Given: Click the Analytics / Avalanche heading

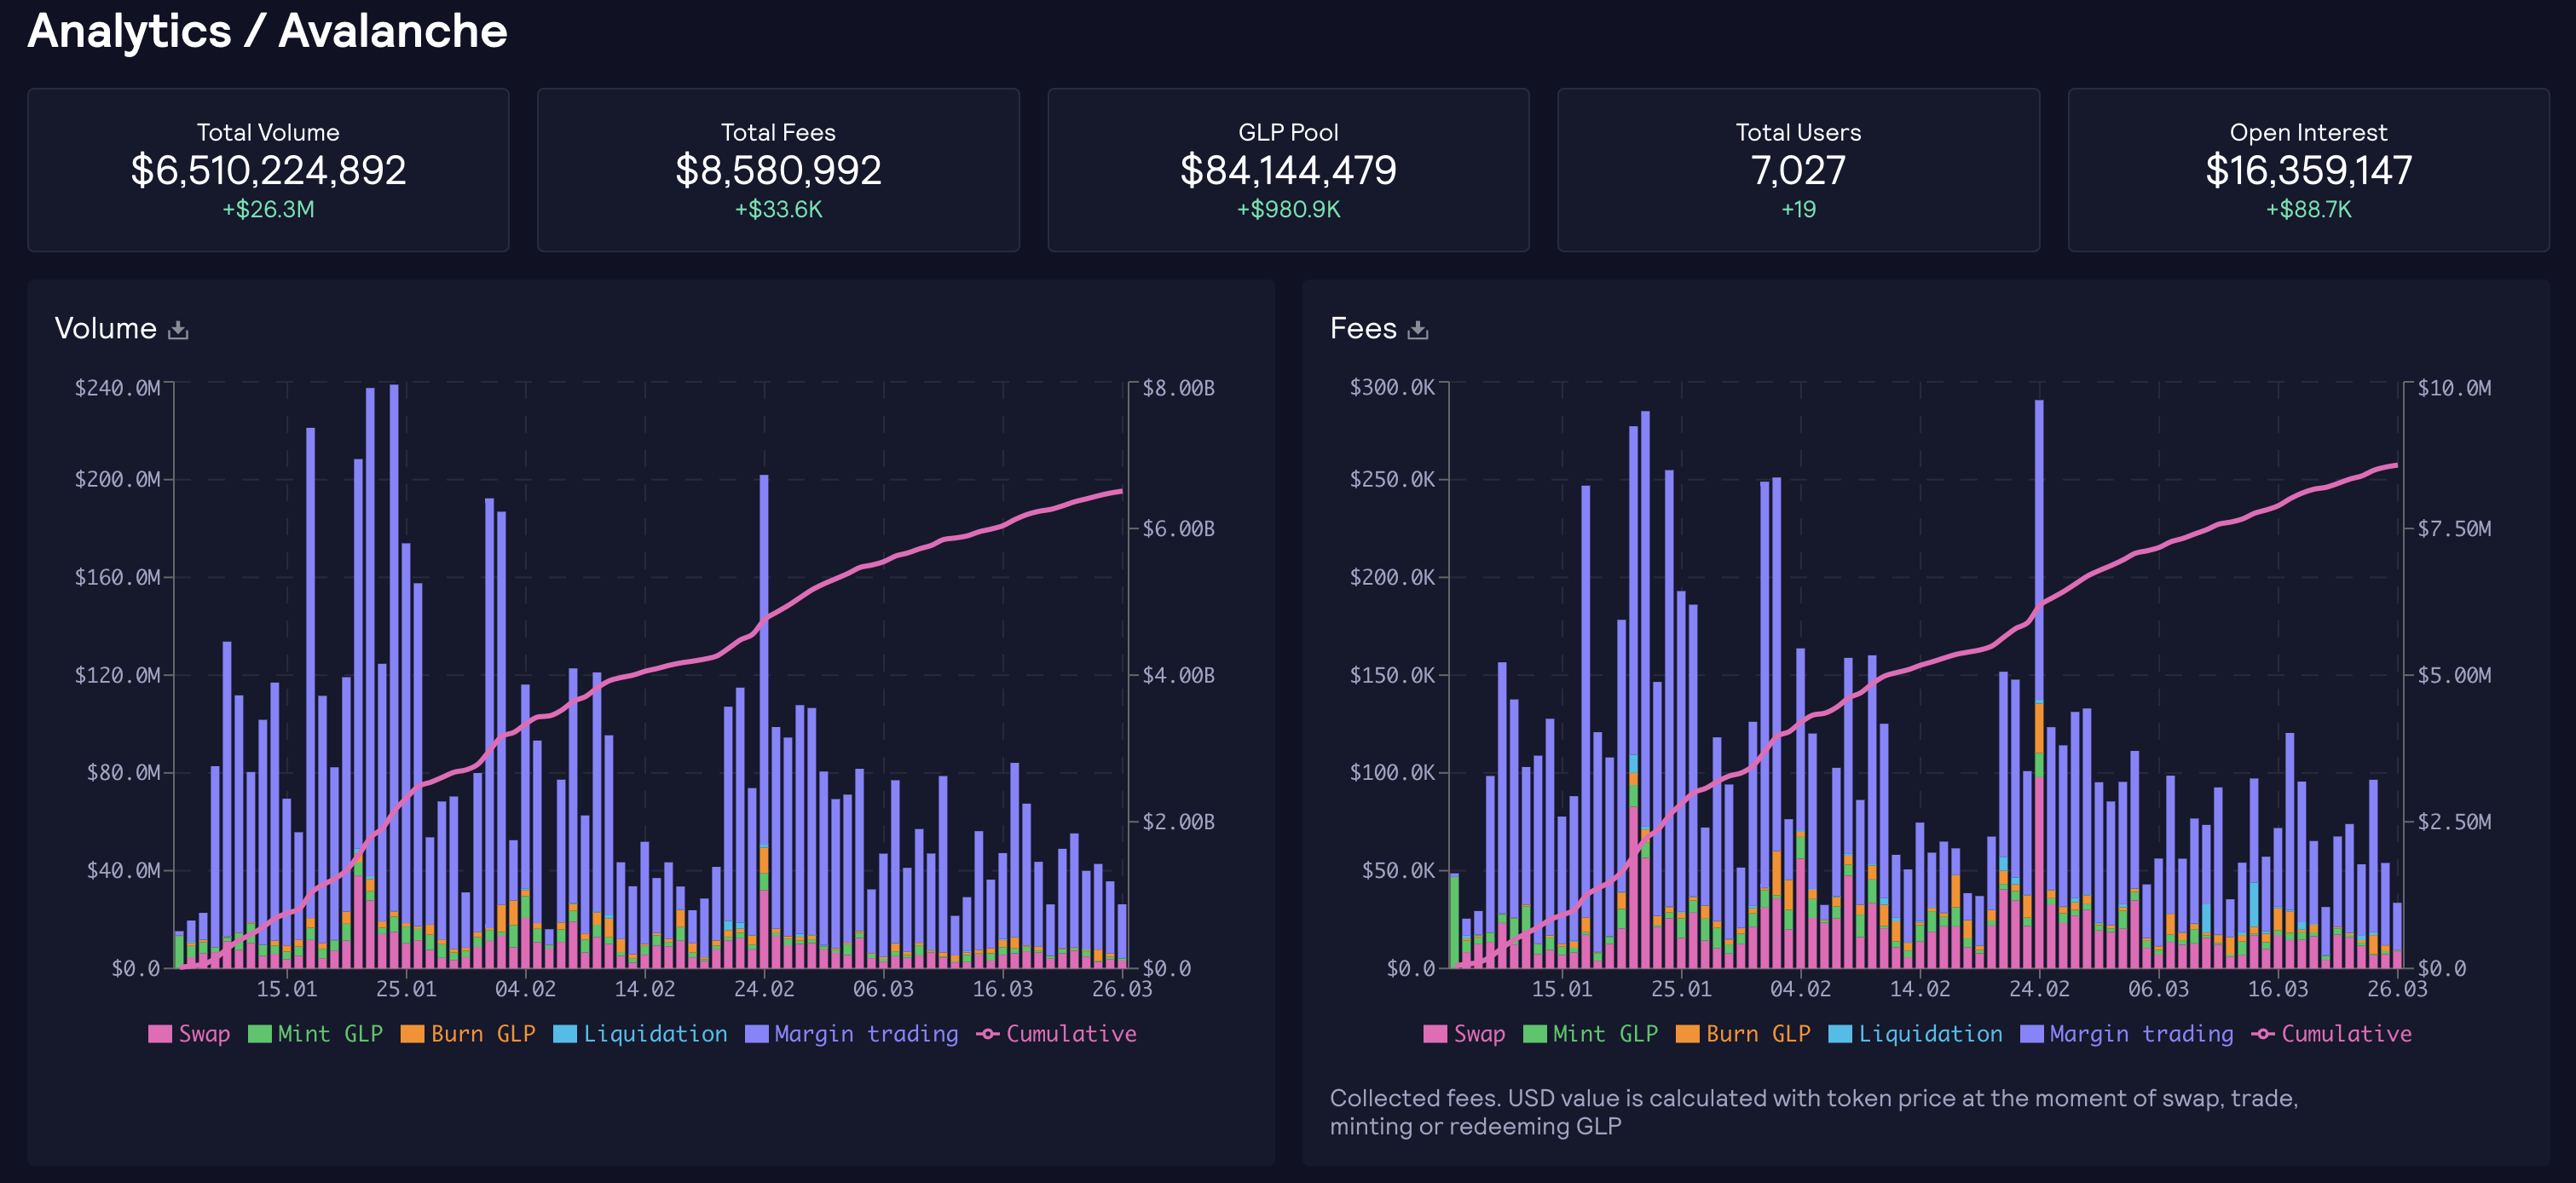Looking at the screenshot, I should pyautogui.click(x=267, y=31).
